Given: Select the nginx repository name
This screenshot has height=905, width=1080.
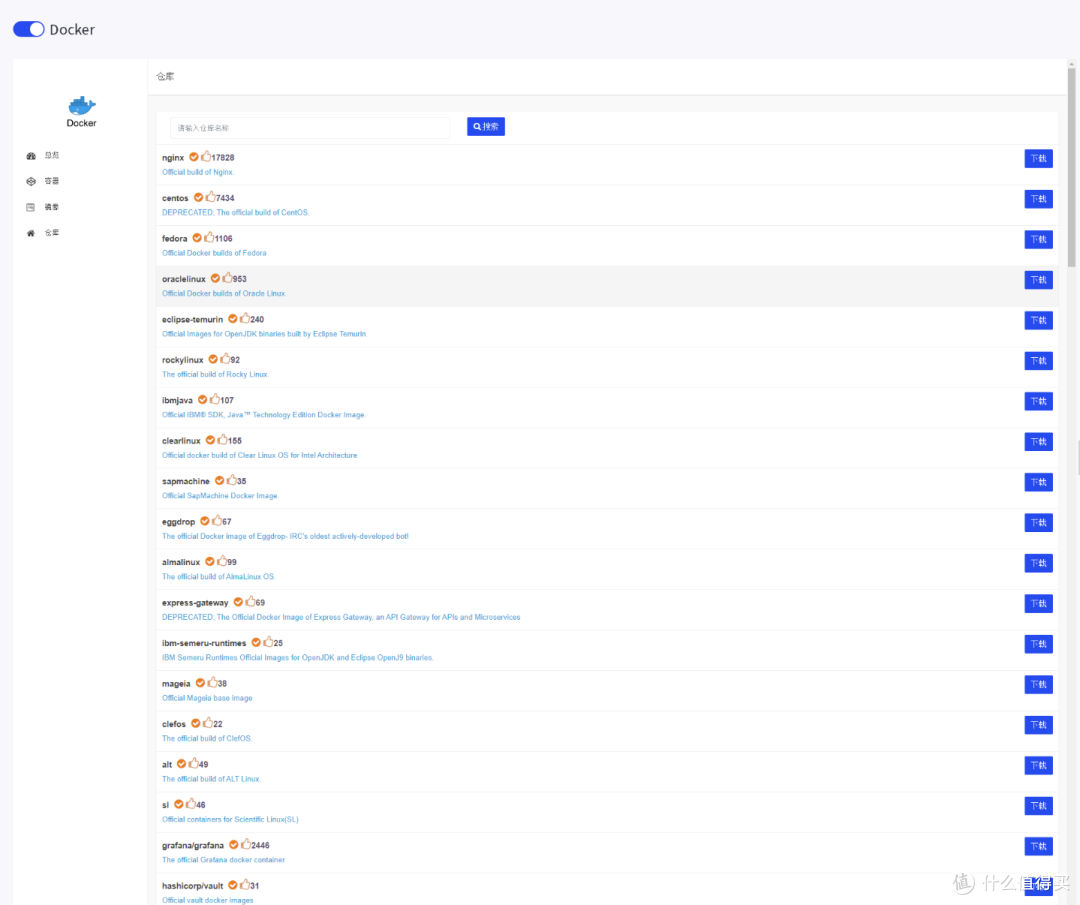Looking at the screenshot, I should [173, 158].
